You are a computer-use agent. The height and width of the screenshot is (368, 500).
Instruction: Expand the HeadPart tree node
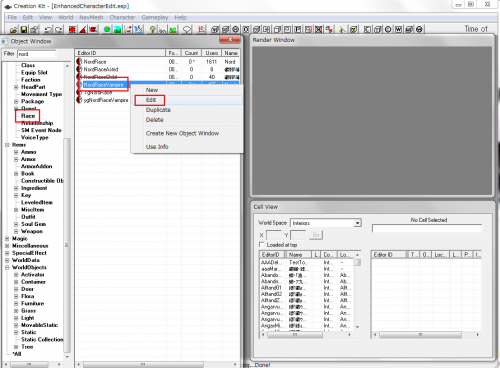tap(16, 87)
